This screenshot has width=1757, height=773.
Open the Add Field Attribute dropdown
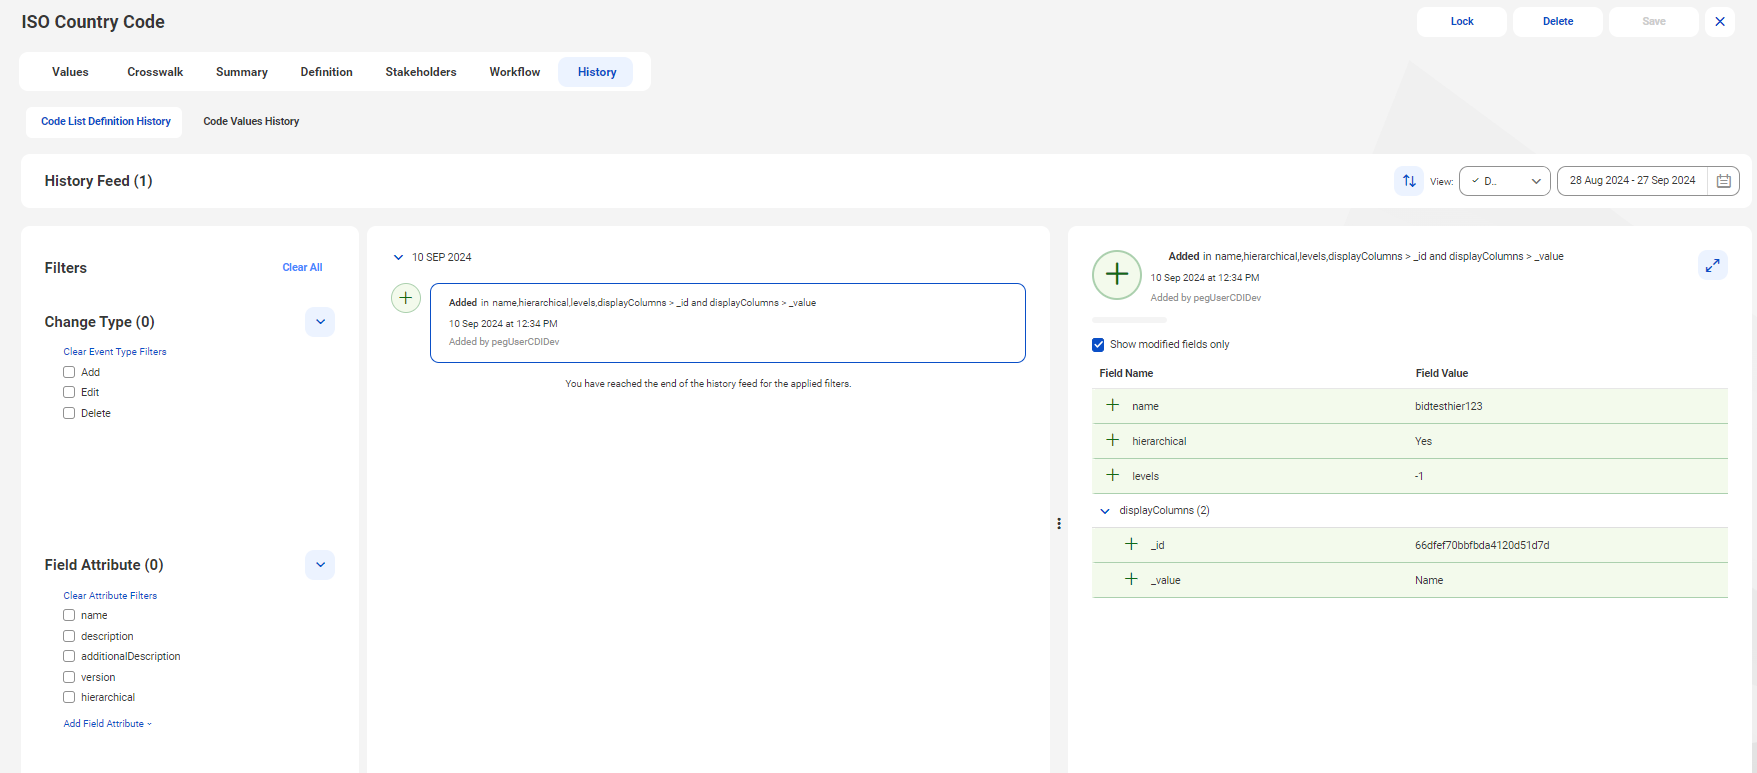point(108,724)
